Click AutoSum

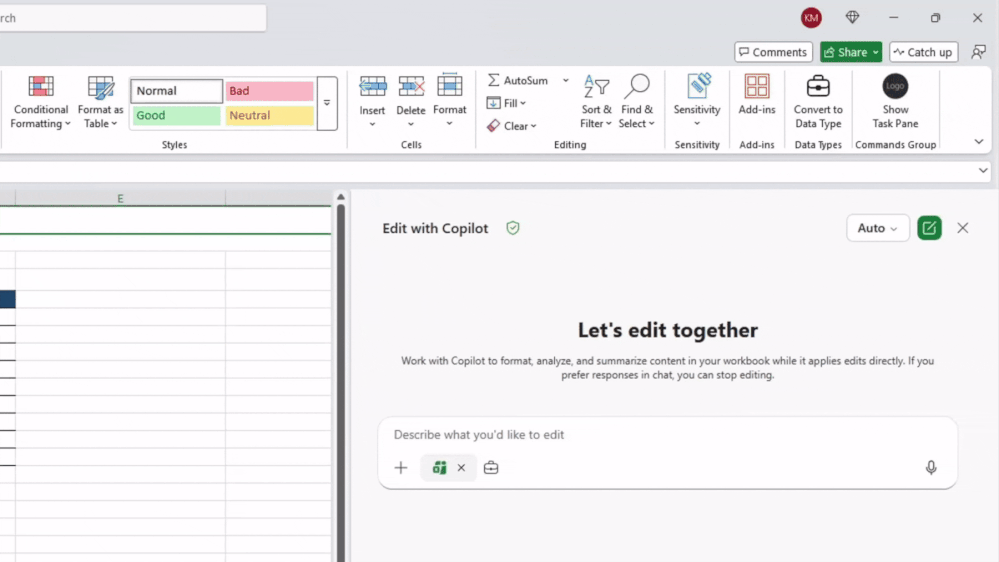(517, 80)
